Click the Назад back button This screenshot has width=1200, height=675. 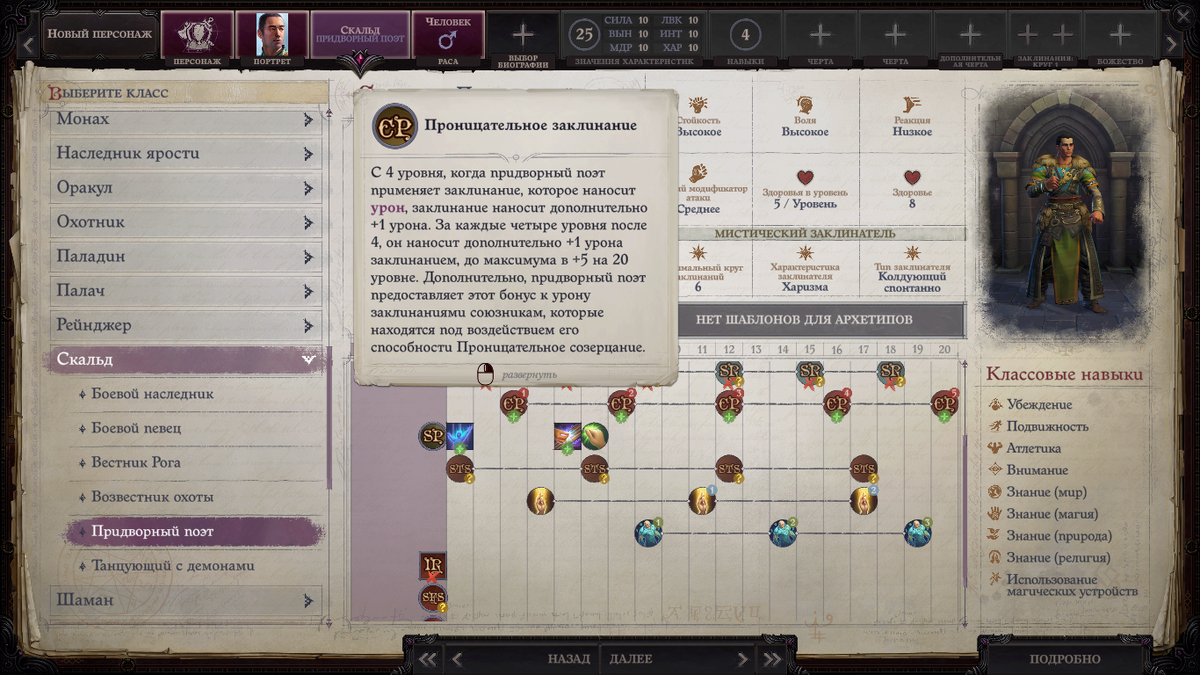coord(522,659)
